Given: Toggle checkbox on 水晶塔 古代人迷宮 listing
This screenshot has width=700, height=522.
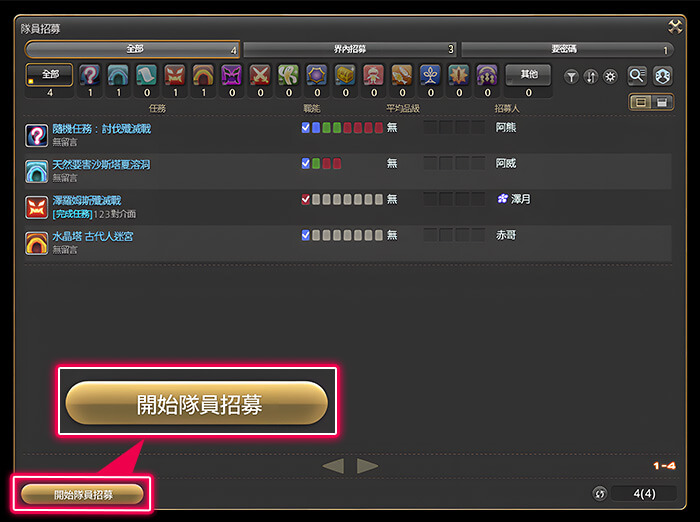Looking at the screenshot, I should coord(306,236).
